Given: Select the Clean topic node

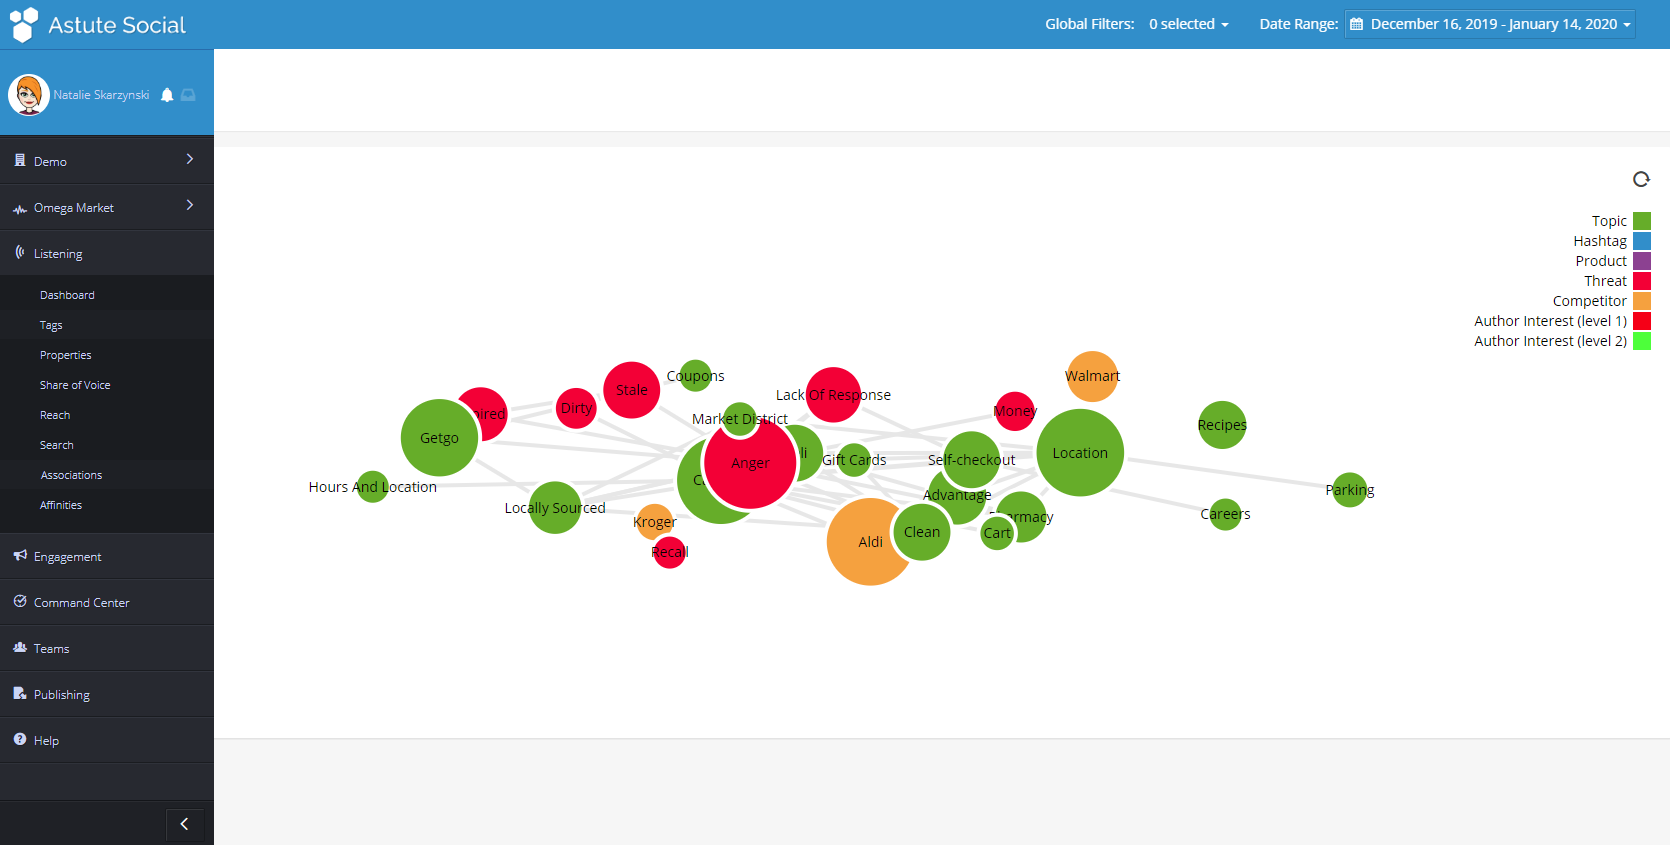Looking at the screenshot, I should click(922, 532).
